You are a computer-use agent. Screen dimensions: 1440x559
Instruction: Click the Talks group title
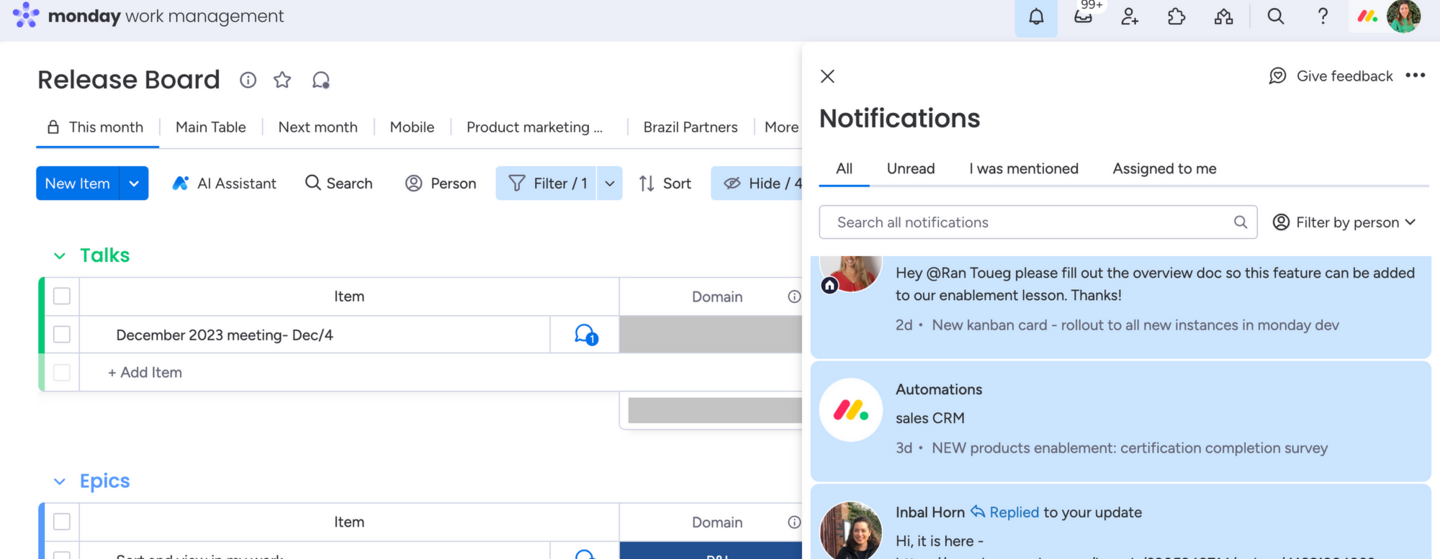point(105,255)
